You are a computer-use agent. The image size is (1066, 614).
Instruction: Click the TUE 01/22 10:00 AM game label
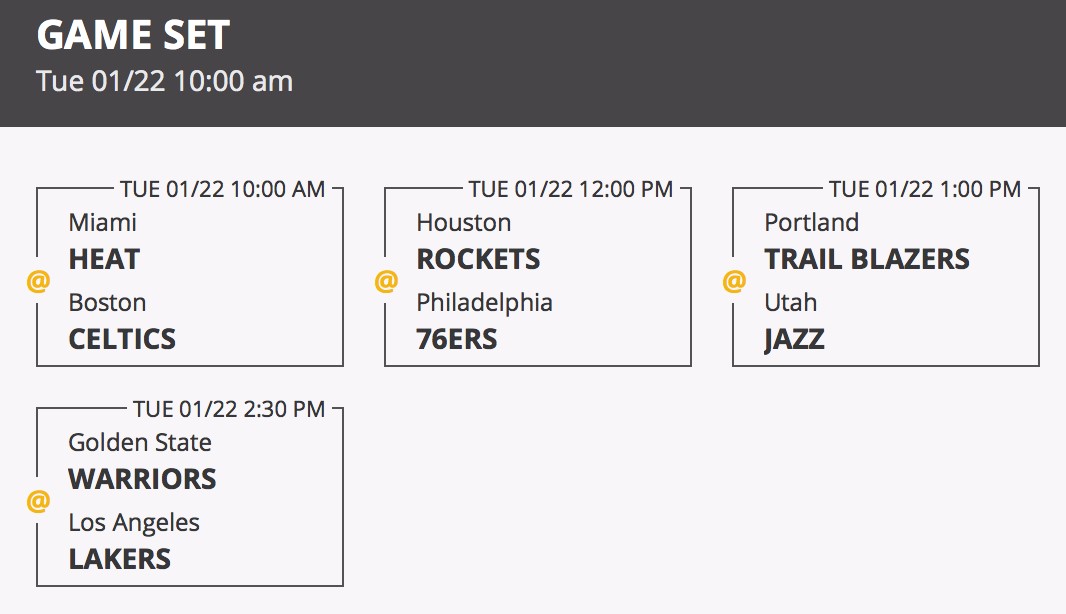pos(223,189)
